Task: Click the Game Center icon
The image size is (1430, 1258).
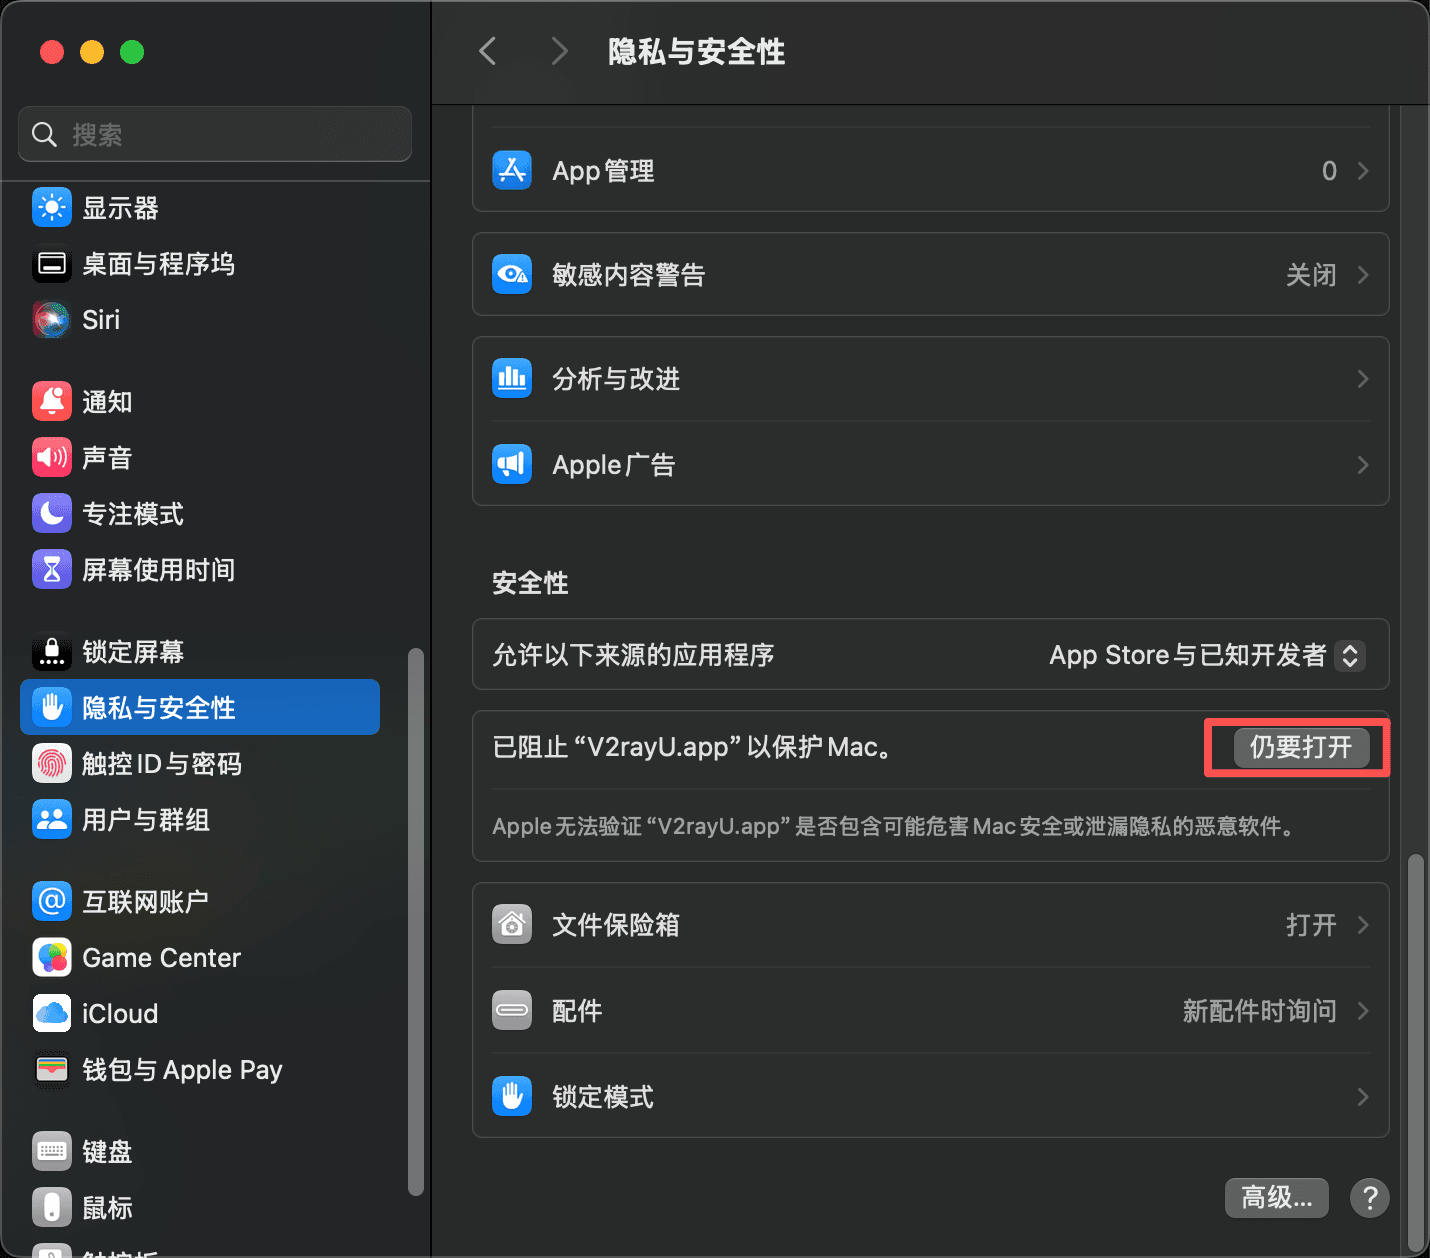Action: pyautogui.click(x=52, y=958)
